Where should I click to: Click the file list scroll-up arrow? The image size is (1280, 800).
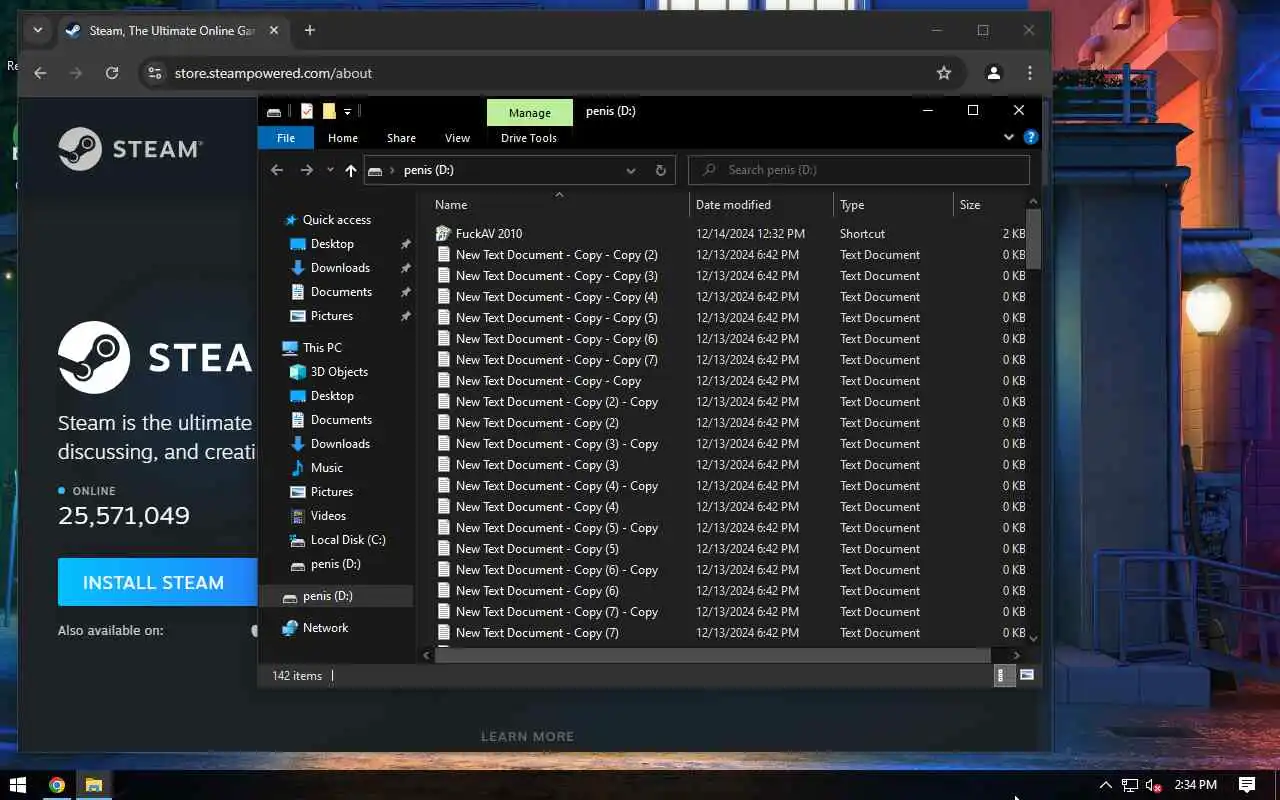[1033, 202]
